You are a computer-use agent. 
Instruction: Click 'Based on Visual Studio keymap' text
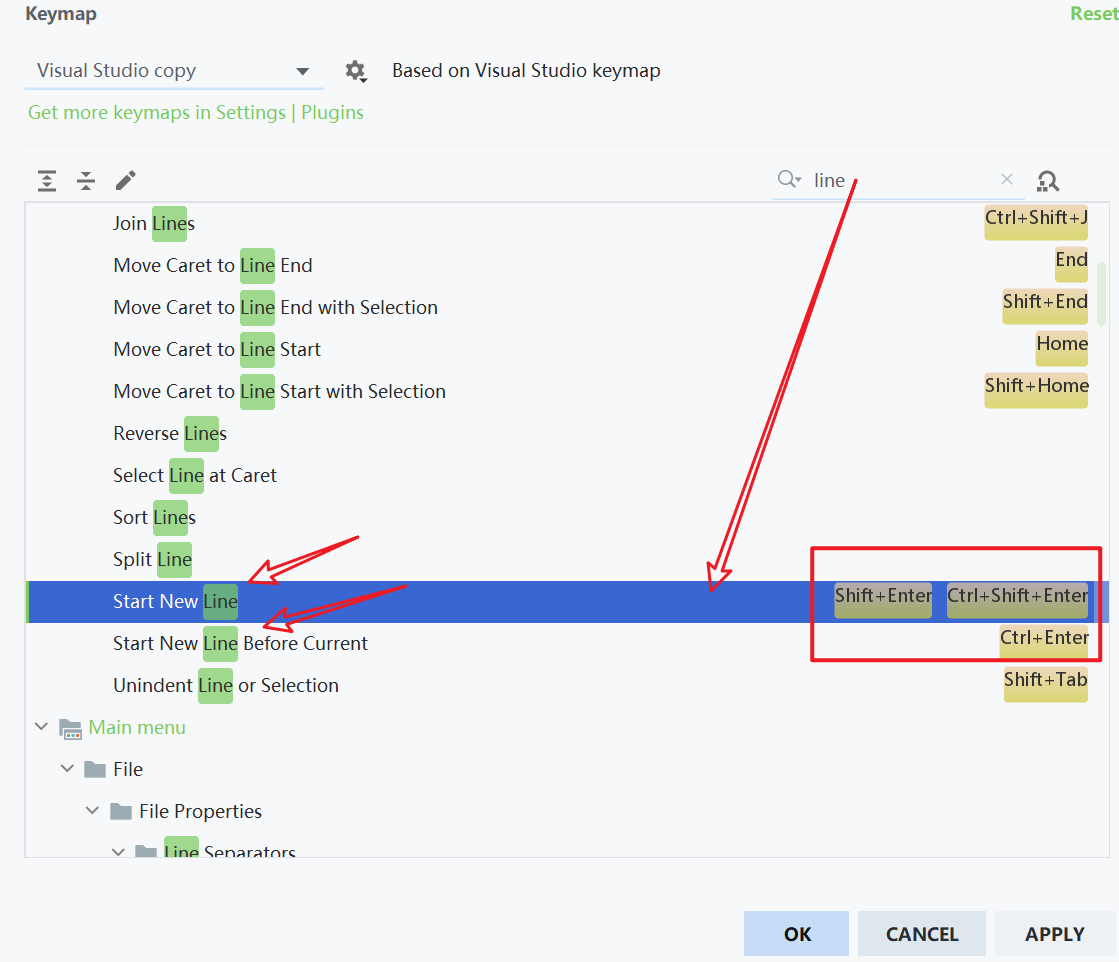point(526,71)
